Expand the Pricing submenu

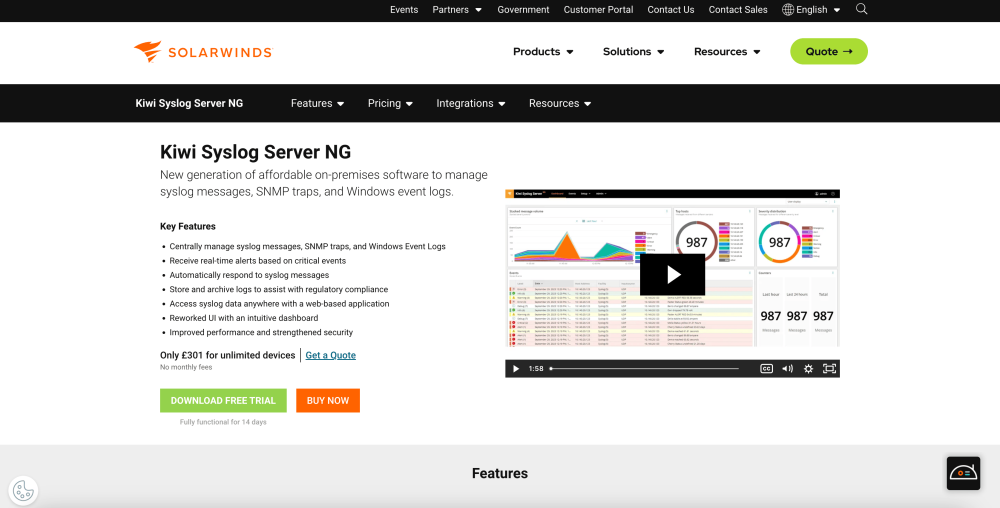click(390, 103)
